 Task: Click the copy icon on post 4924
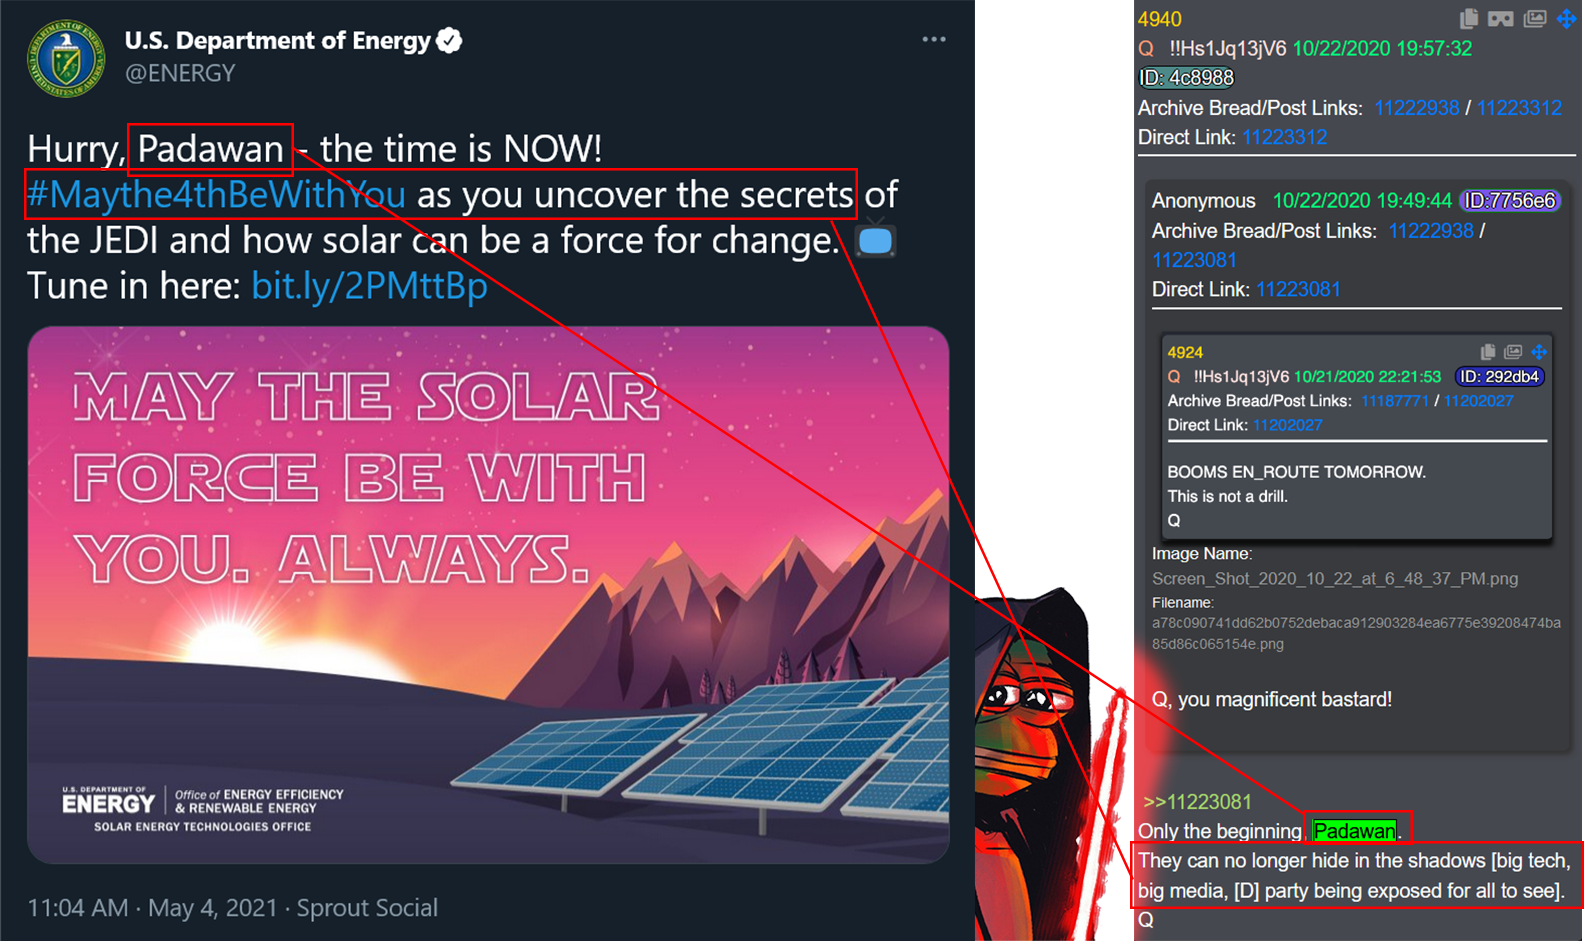click(x=1488, y=352)
